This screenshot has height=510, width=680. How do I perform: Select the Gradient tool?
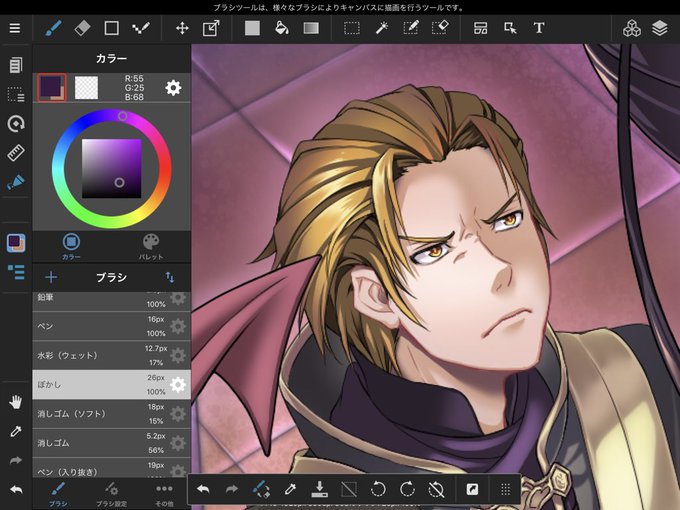pyautogui.click(x=311, y=29)
